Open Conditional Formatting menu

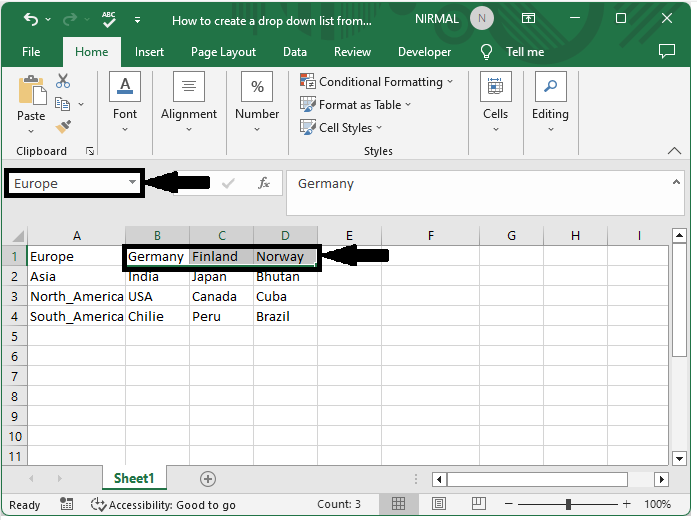click(376, 82)
